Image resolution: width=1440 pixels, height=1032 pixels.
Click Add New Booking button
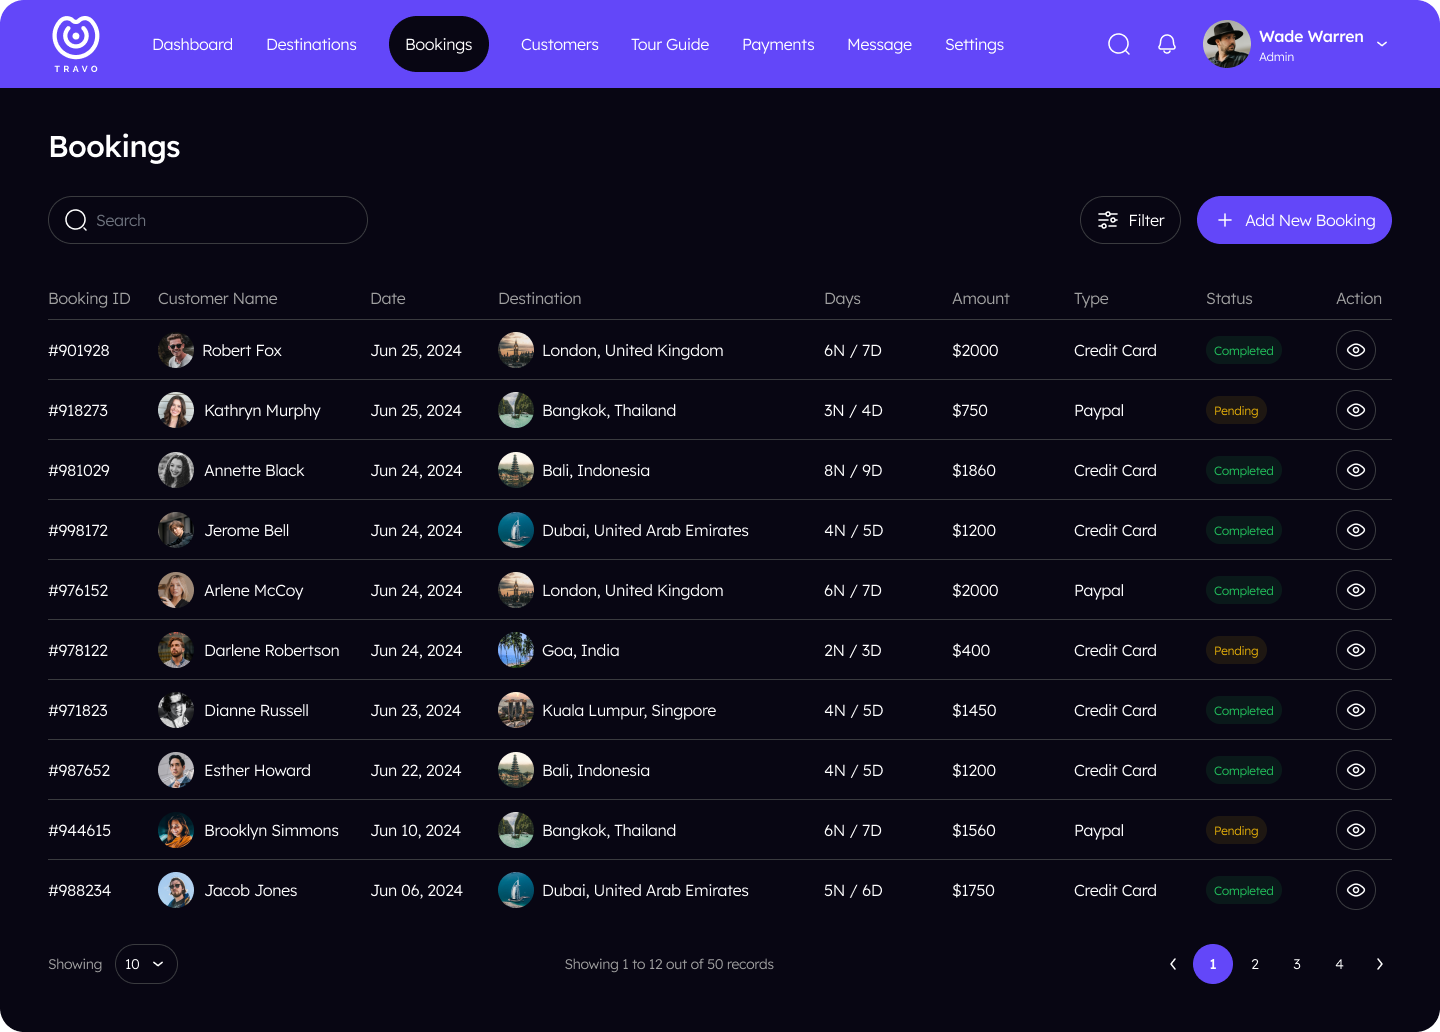(1294, 220)
